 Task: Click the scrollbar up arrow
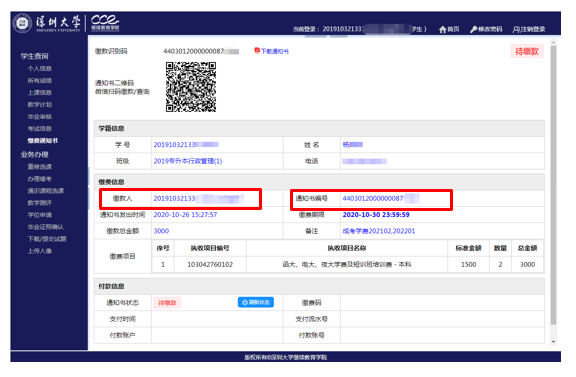[553, 43]
